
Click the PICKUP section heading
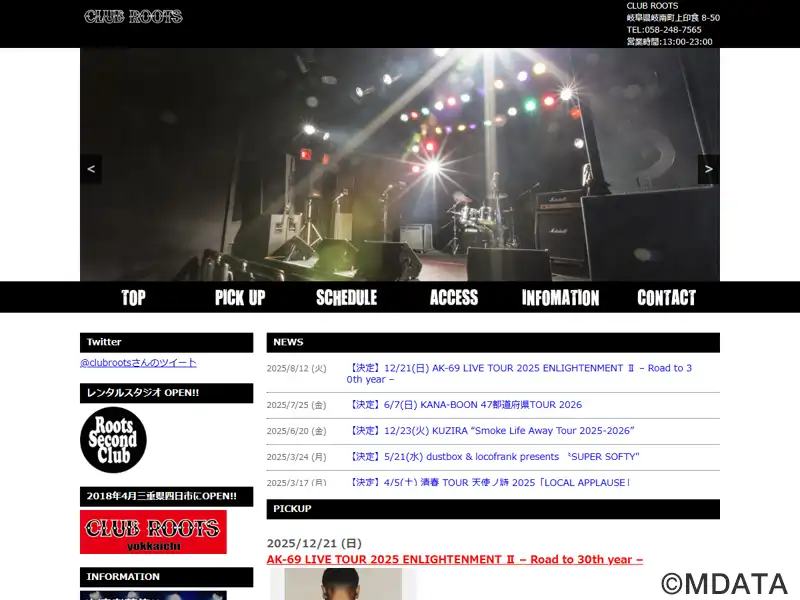[x=493, y=509]
